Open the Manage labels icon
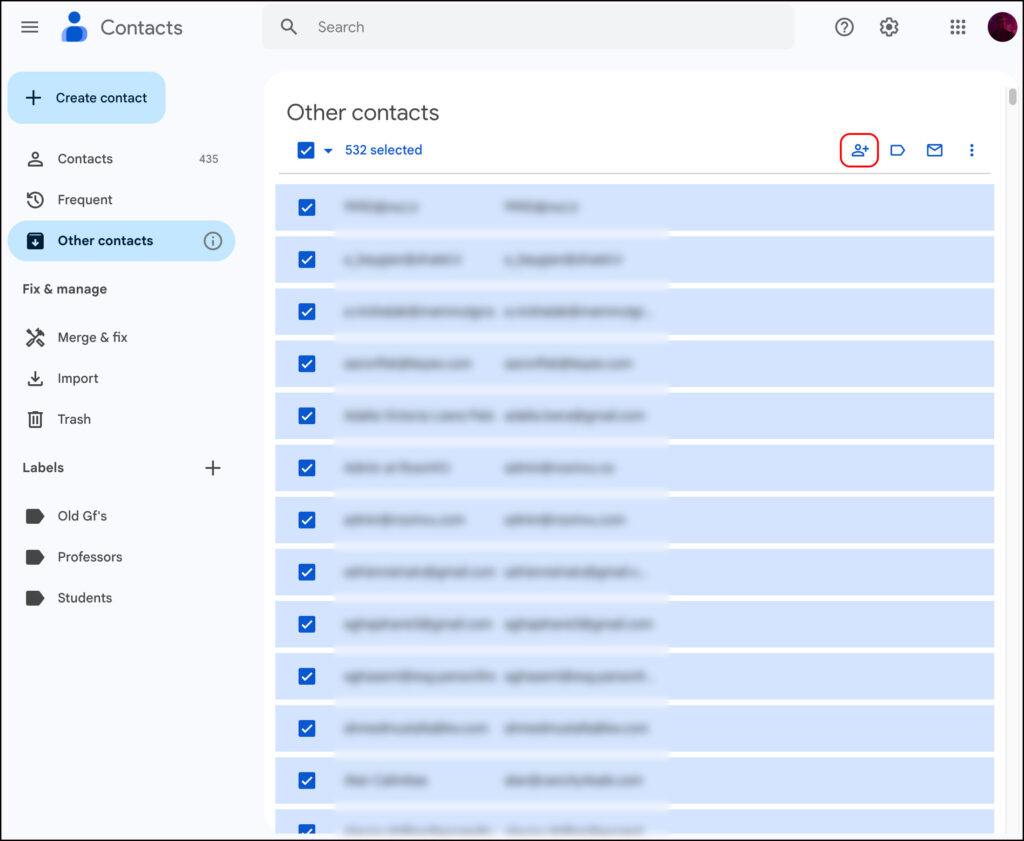The height and width of the screenshot is (841, 1024). pyautogui.click(x=897, y=150)
